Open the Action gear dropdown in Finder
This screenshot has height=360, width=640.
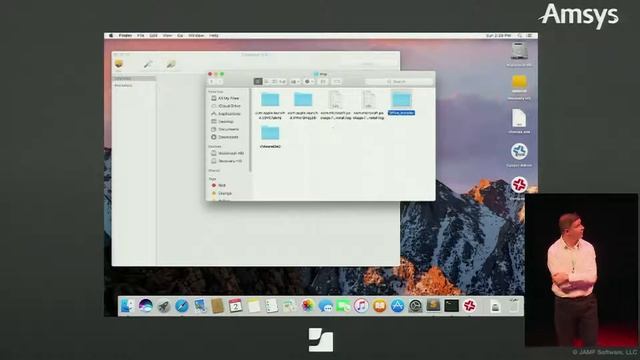[309, 82]
